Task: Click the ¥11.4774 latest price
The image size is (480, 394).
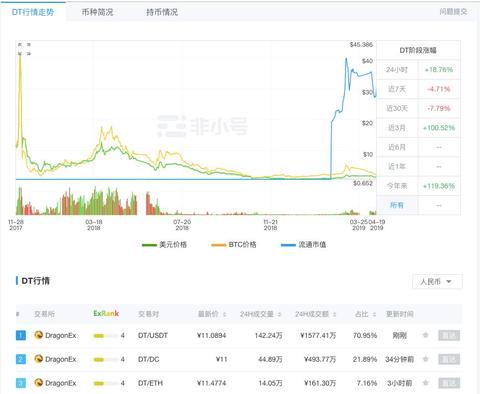Action: point(211,383)
